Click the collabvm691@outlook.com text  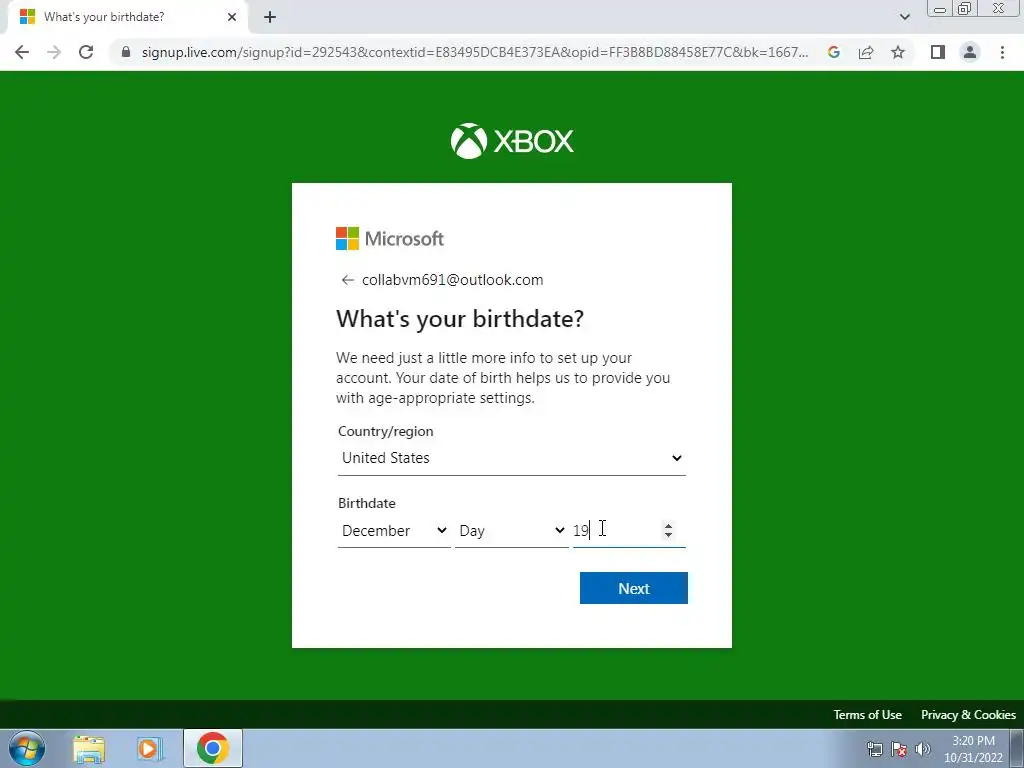click(453, 280)
